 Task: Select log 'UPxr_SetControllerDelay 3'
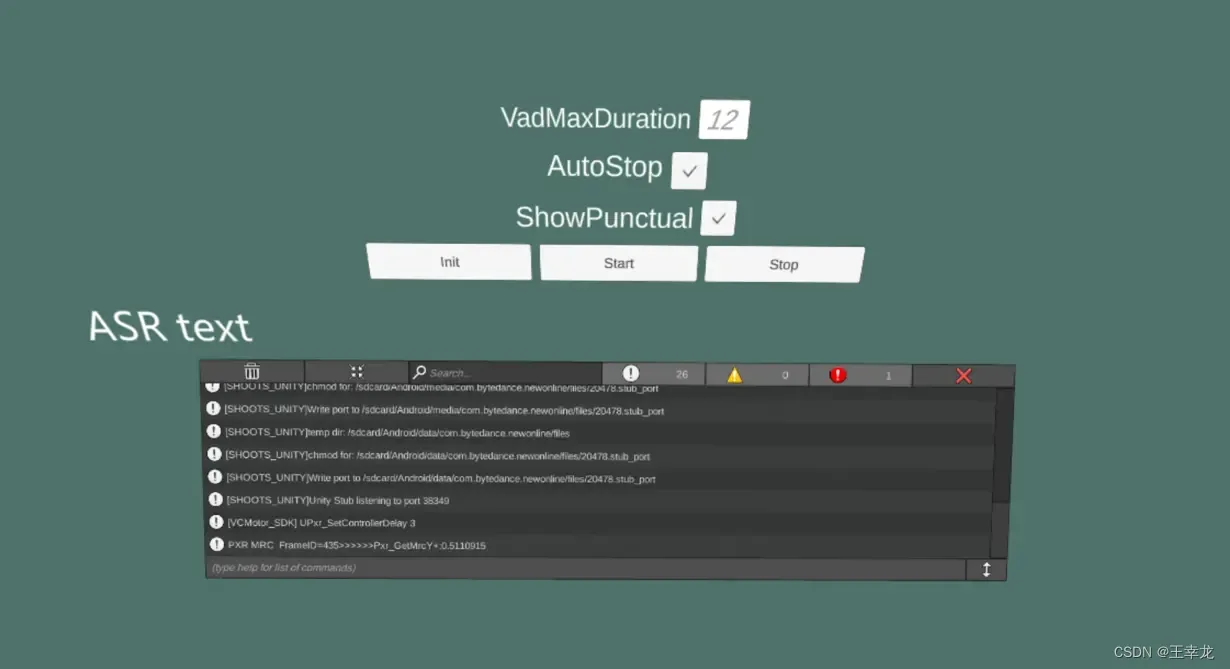point(600,522)
